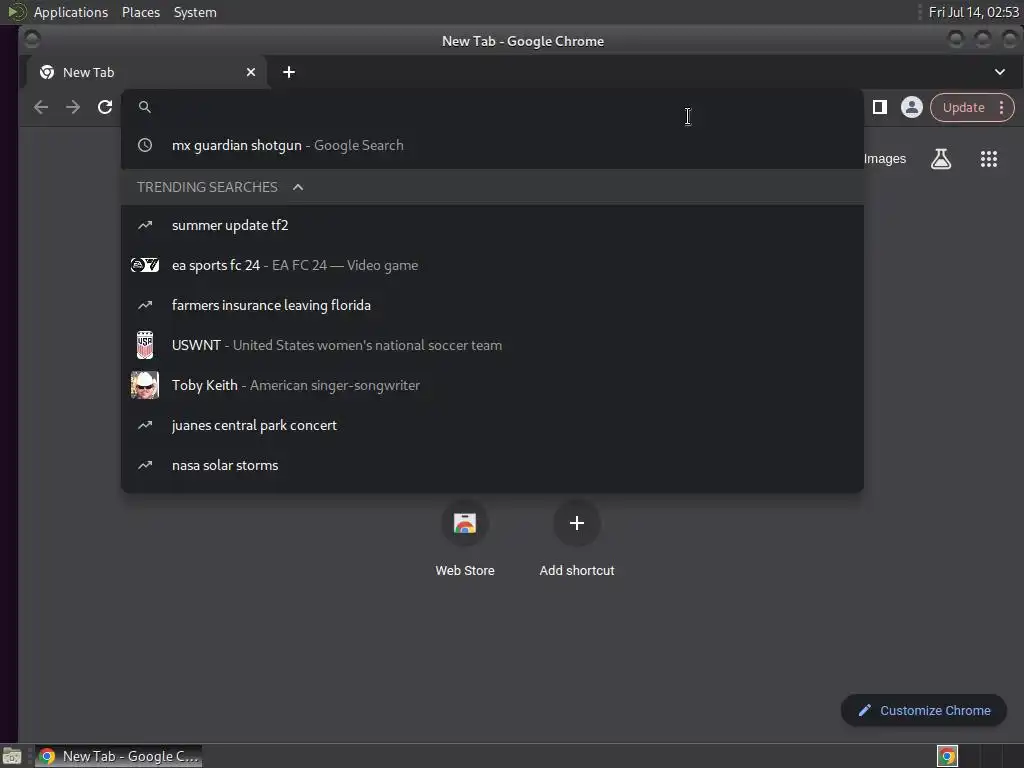The width and height of the screenshot is (1024, 768).
Task: Click the search magnifier icon in omnibox
Action: point(145,107)
